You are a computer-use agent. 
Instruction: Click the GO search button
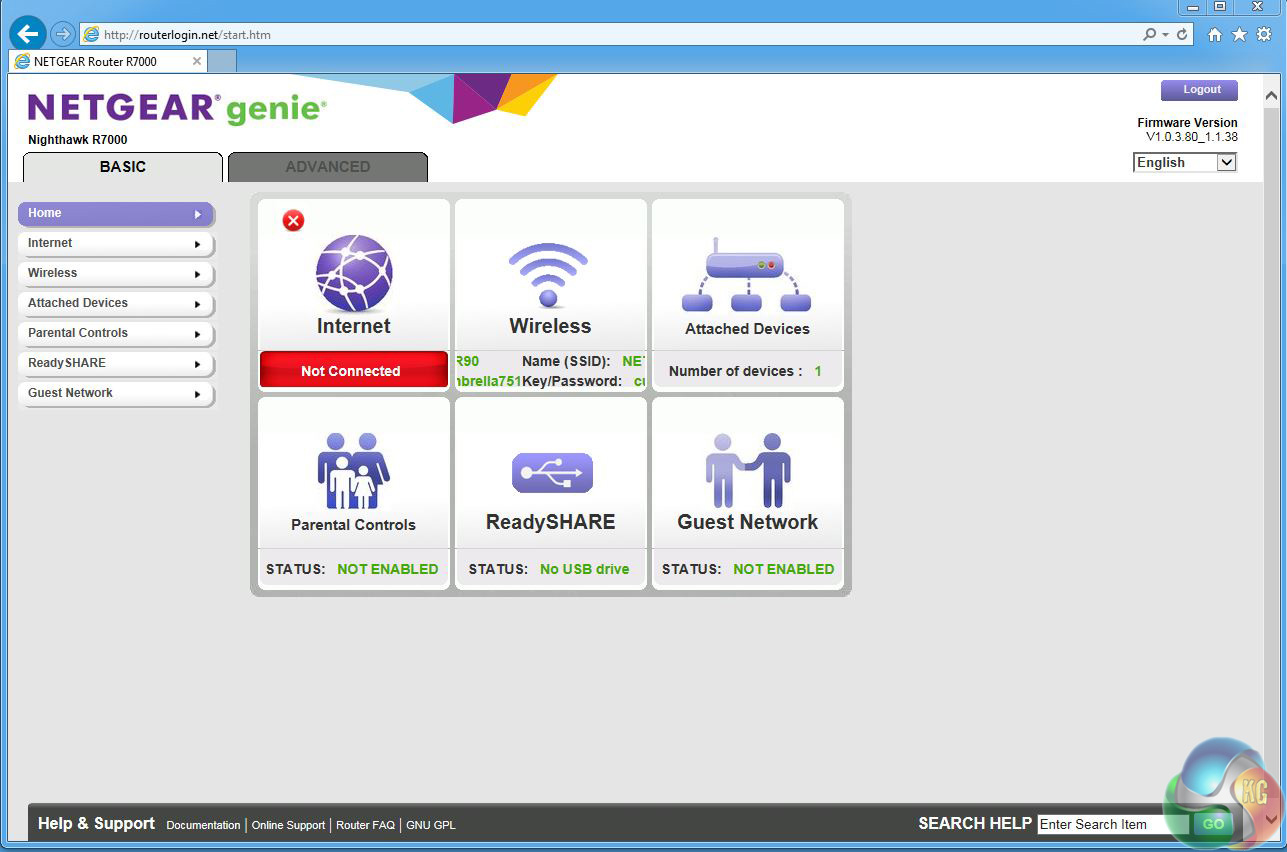[x=1214, y=824]
